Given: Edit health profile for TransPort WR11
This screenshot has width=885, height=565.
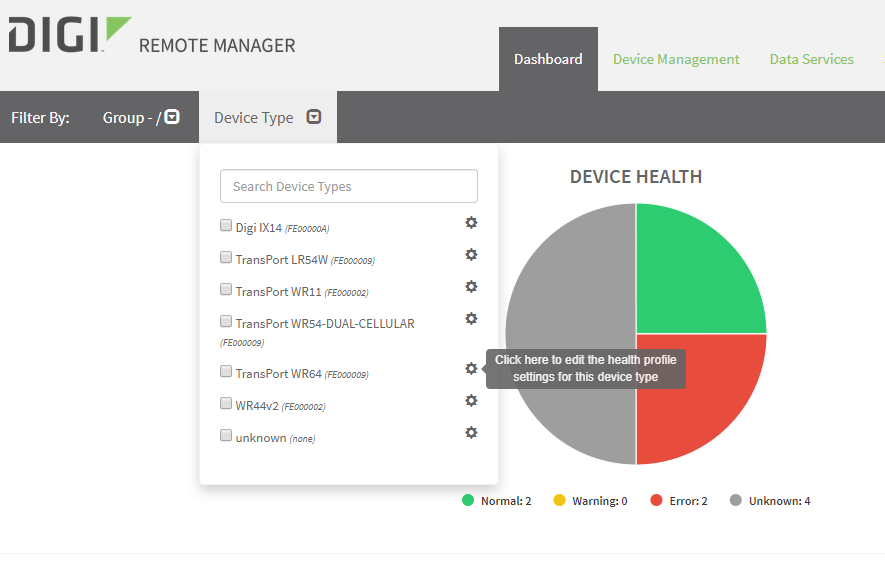Looking at the screenshot, I should pos(471,287).
